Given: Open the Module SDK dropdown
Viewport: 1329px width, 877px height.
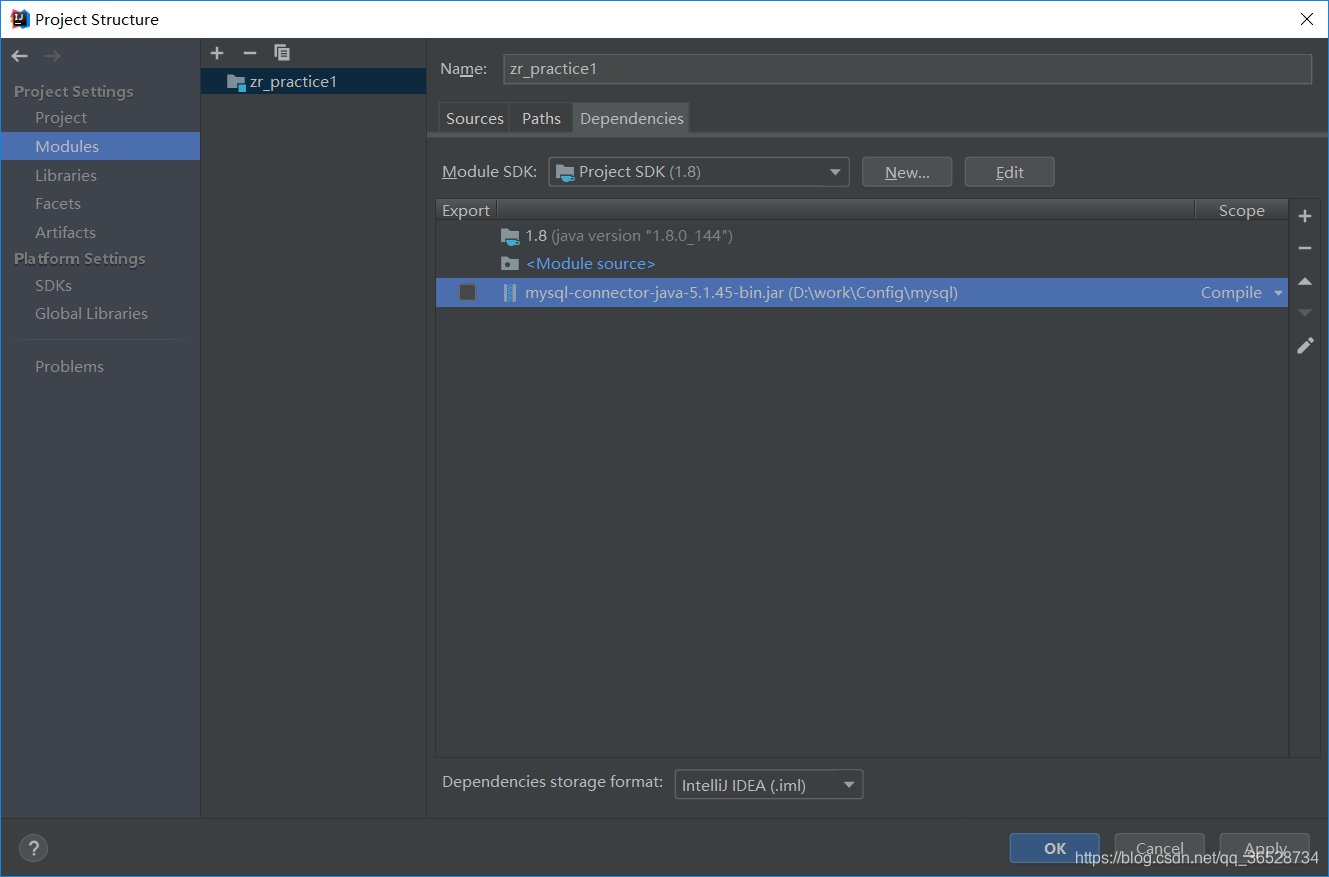Looking at the screenshot, I should point(698,172).
